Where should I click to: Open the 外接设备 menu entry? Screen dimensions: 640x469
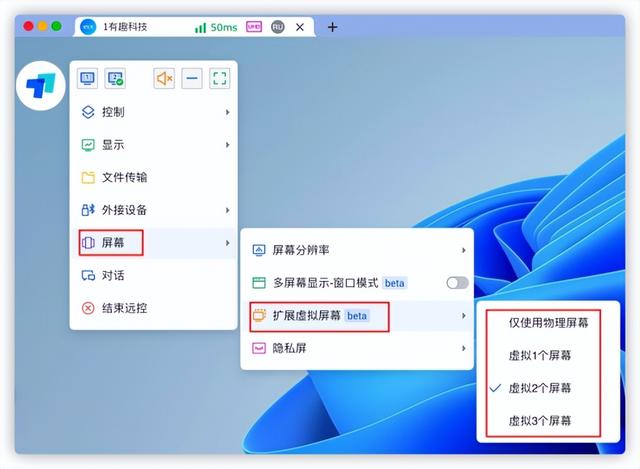[x=154, y=210]
